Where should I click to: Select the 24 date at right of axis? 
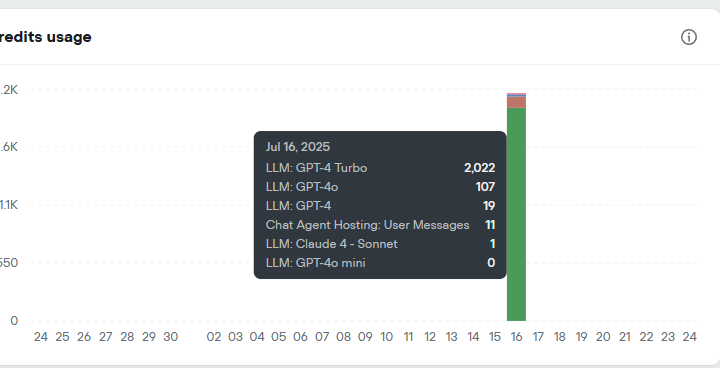[689, 337]
